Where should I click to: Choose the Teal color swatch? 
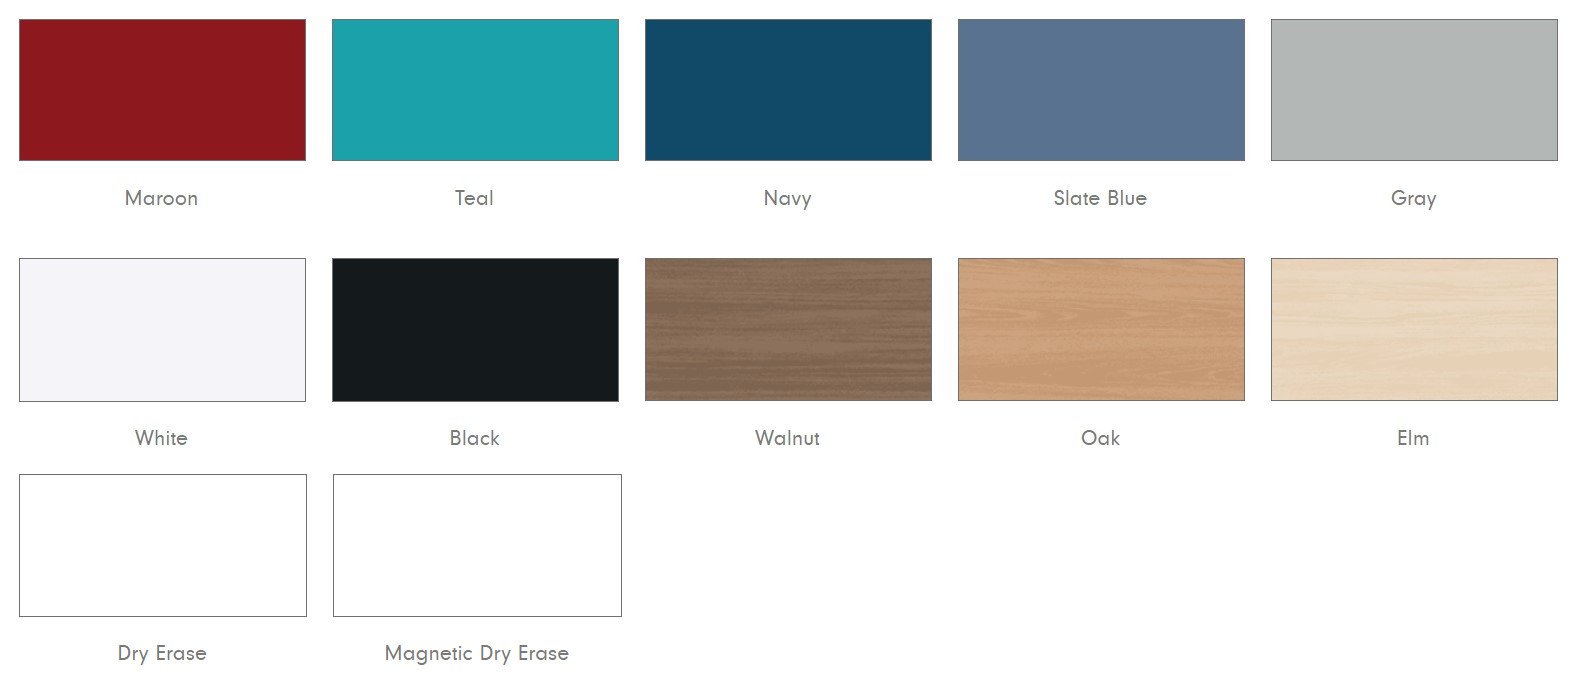(475, 90)
